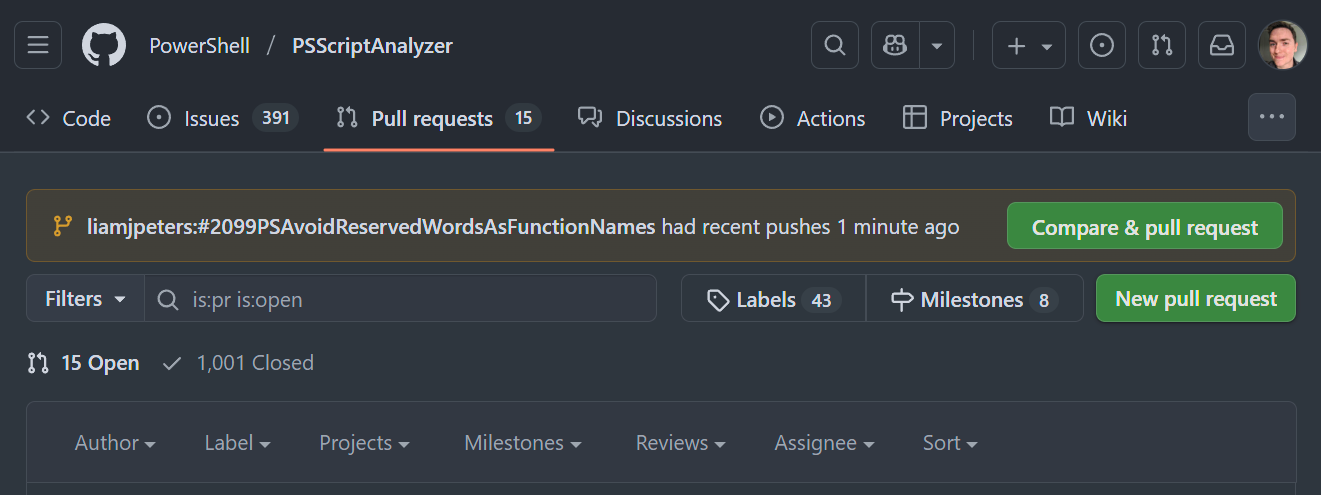Expand the Filters dropdown
1321x495 pixels.
86,298
